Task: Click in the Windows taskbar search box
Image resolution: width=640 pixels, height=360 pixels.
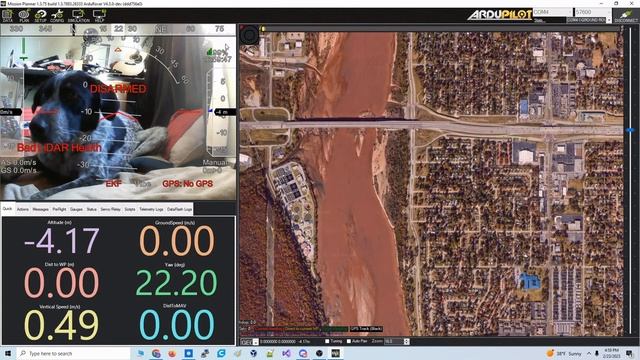Action: (x=74, y=353)
